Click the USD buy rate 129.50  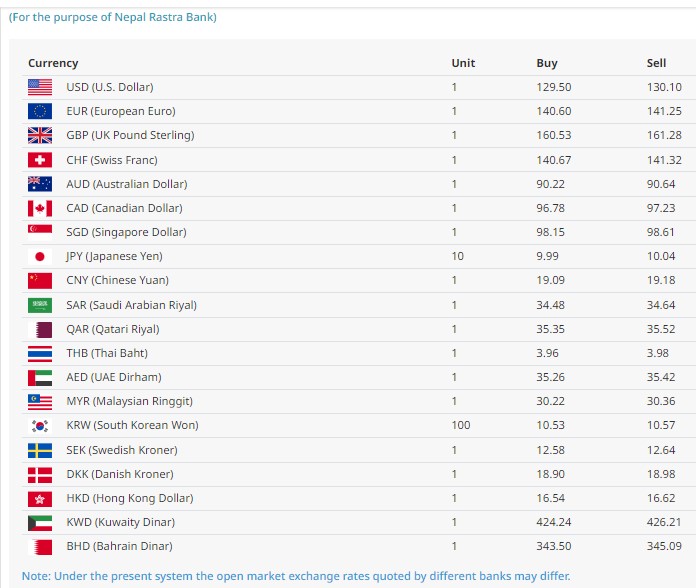[554, 87]
